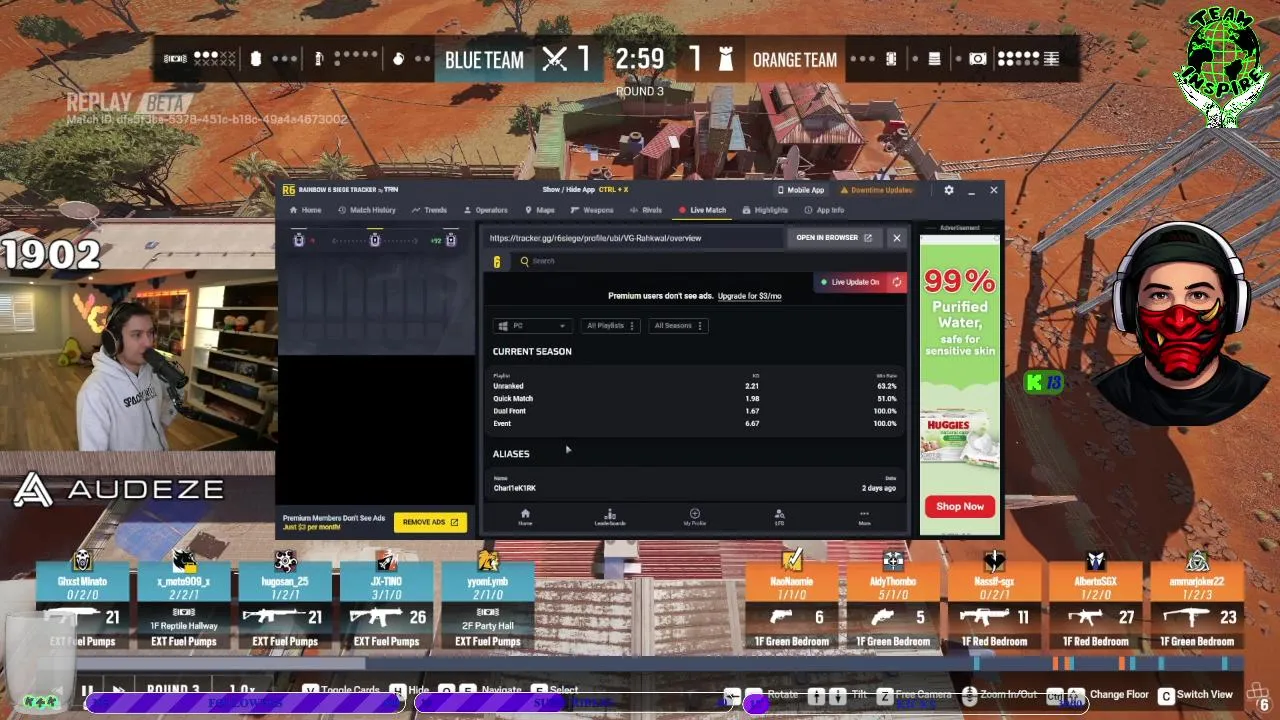Click the Mobile App button
The image size is (1280, 720).
tap(800, 190)
